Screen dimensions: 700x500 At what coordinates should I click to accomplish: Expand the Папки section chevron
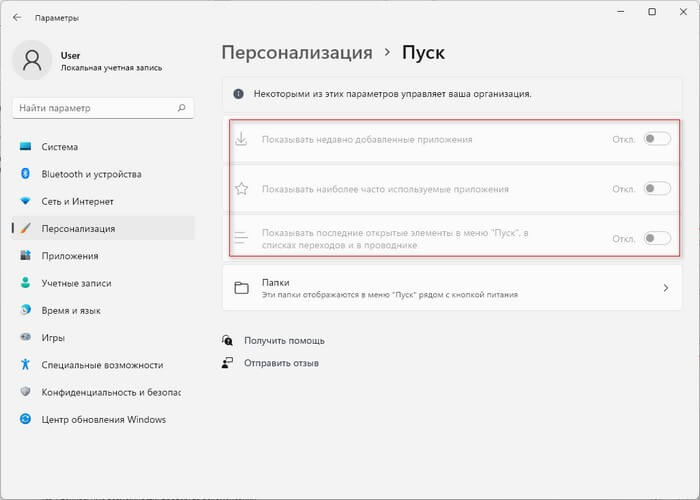[666, 288]
